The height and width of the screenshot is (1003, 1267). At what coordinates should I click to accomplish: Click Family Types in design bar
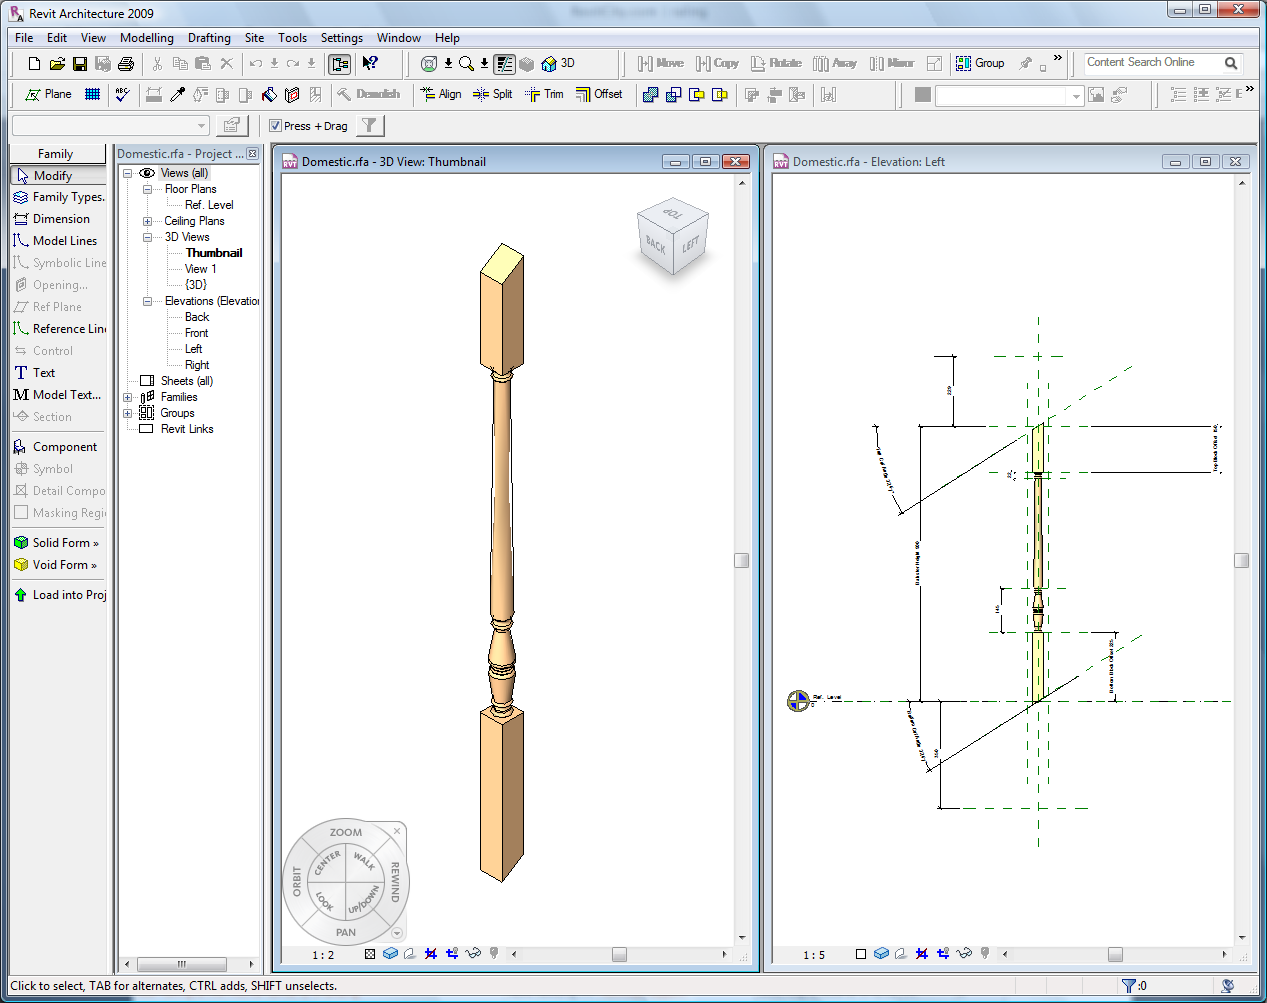[x=59, y=197]
